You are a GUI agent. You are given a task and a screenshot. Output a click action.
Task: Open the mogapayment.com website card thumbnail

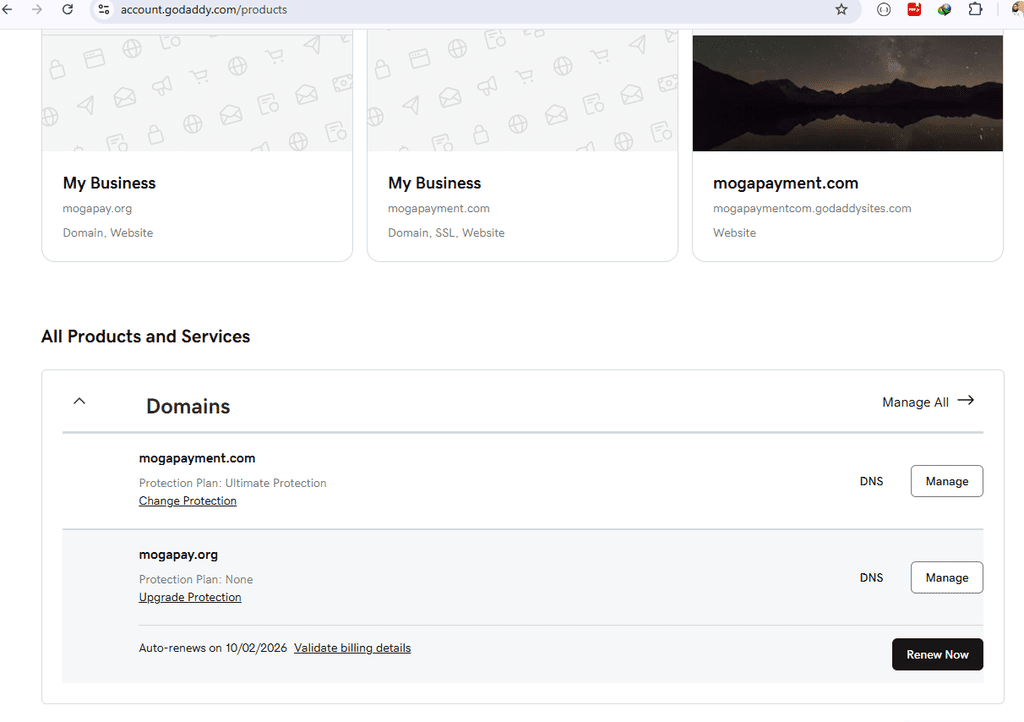coord(847,93)
